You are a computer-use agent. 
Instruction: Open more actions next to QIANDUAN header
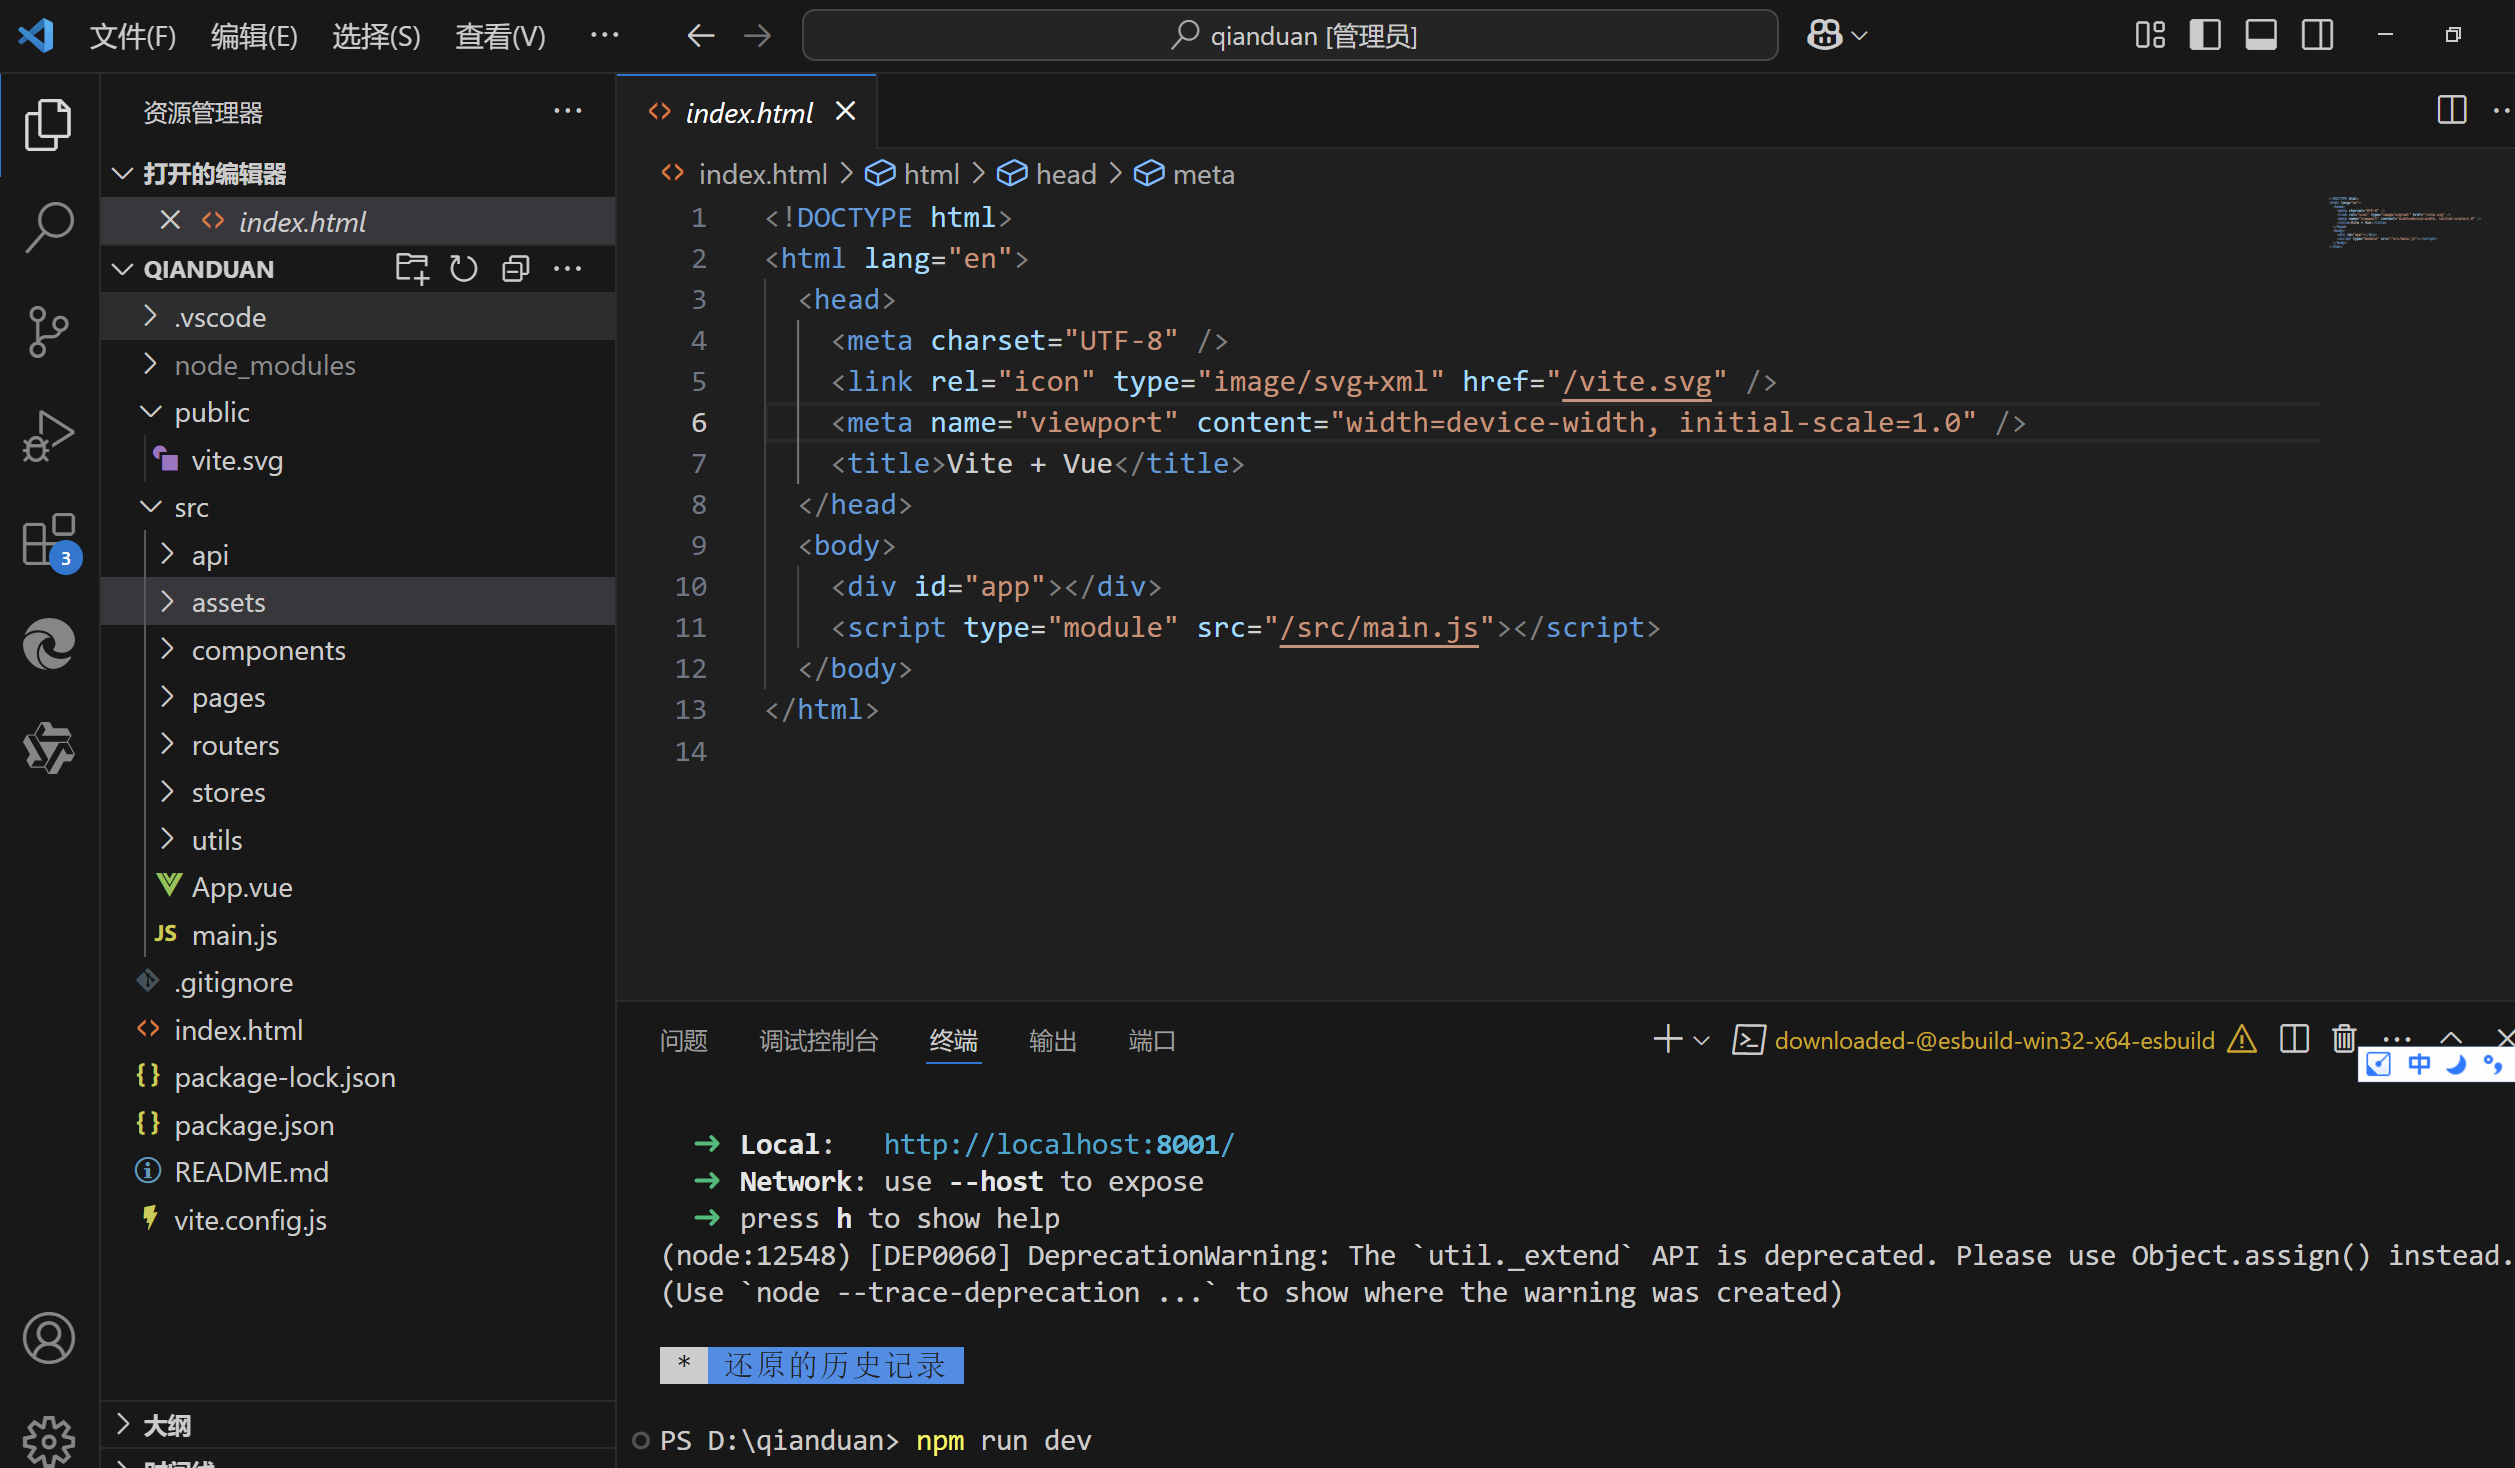pos(567,268)
